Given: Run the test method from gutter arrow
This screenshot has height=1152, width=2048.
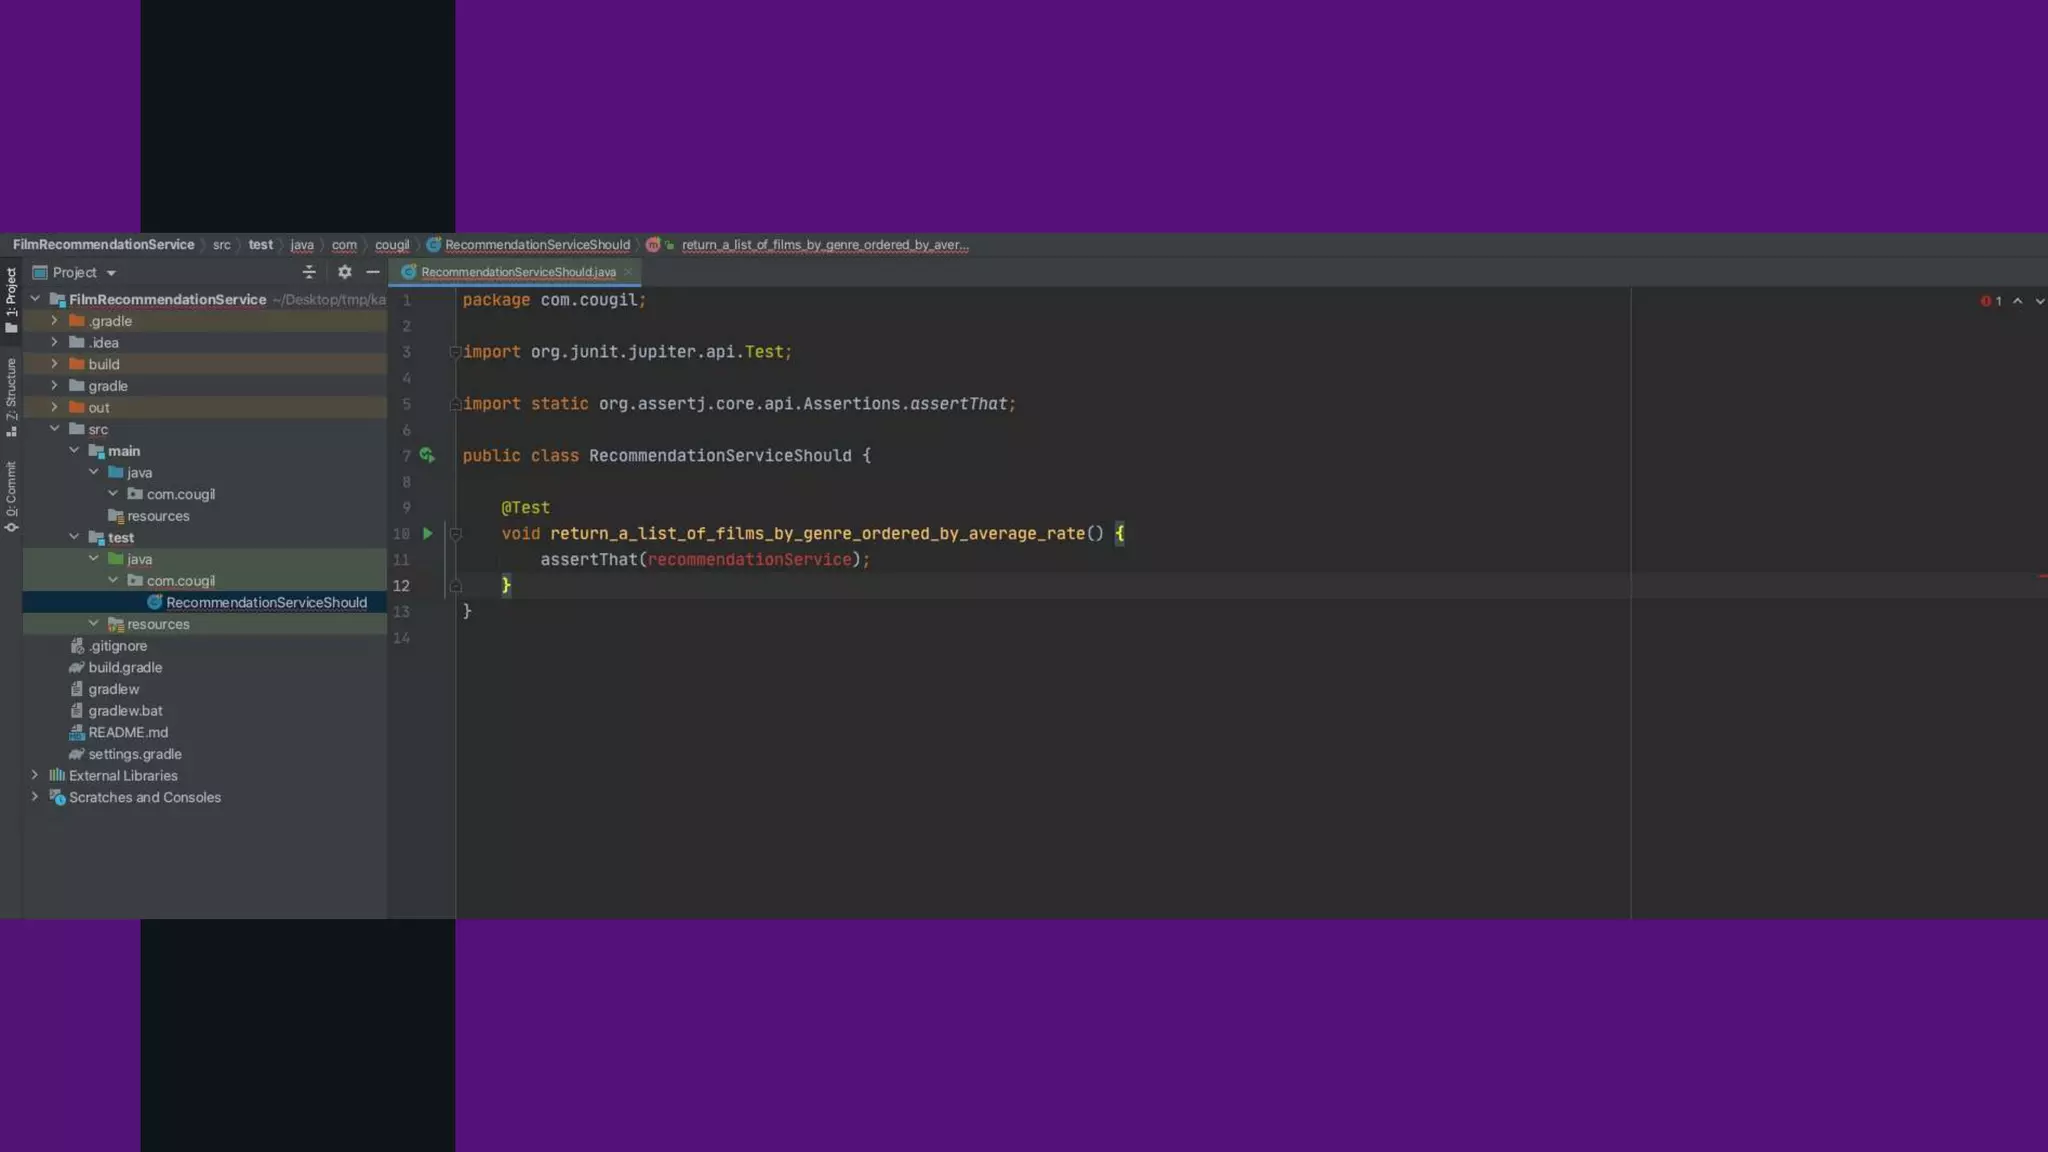Looking at the screenshot, I should (x=427, y=534).
